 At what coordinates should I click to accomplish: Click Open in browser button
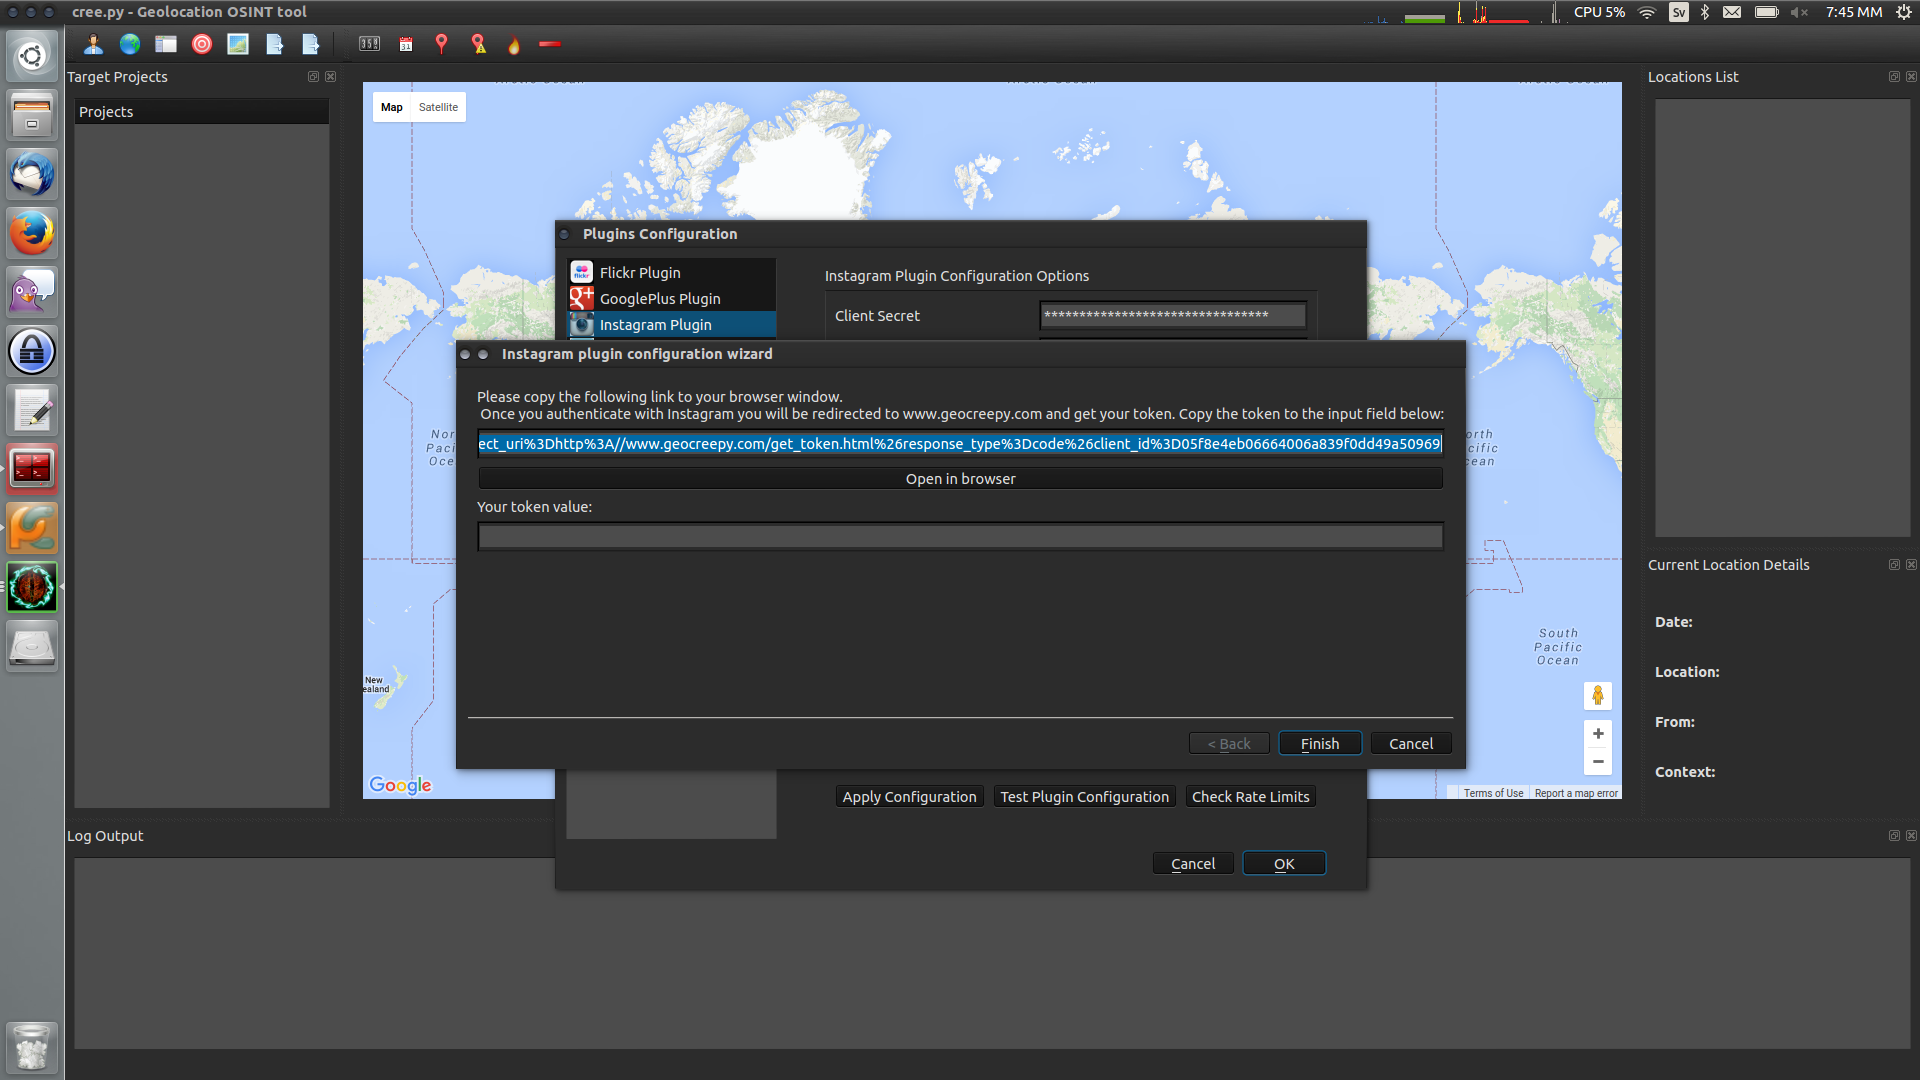coord(960,479)
